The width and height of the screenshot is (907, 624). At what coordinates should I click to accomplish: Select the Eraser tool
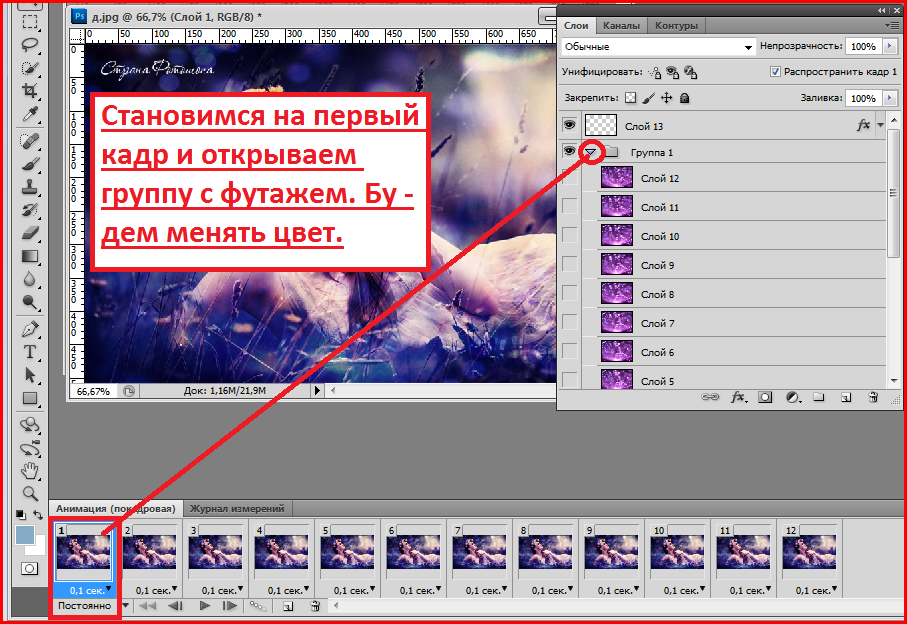[x=30, y=233]
